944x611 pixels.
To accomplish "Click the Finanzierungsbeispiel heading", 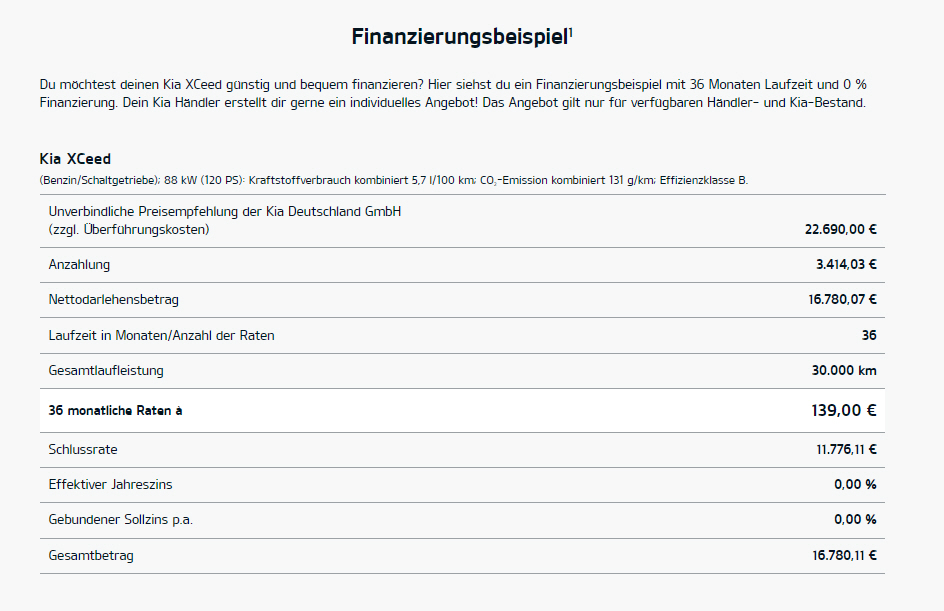I will [x=460, y=37].
